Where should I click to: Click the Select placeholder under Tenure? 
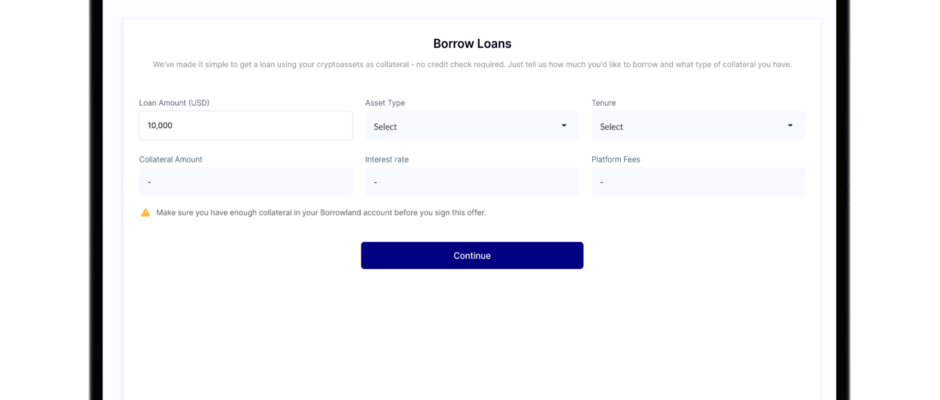[612, 127]
